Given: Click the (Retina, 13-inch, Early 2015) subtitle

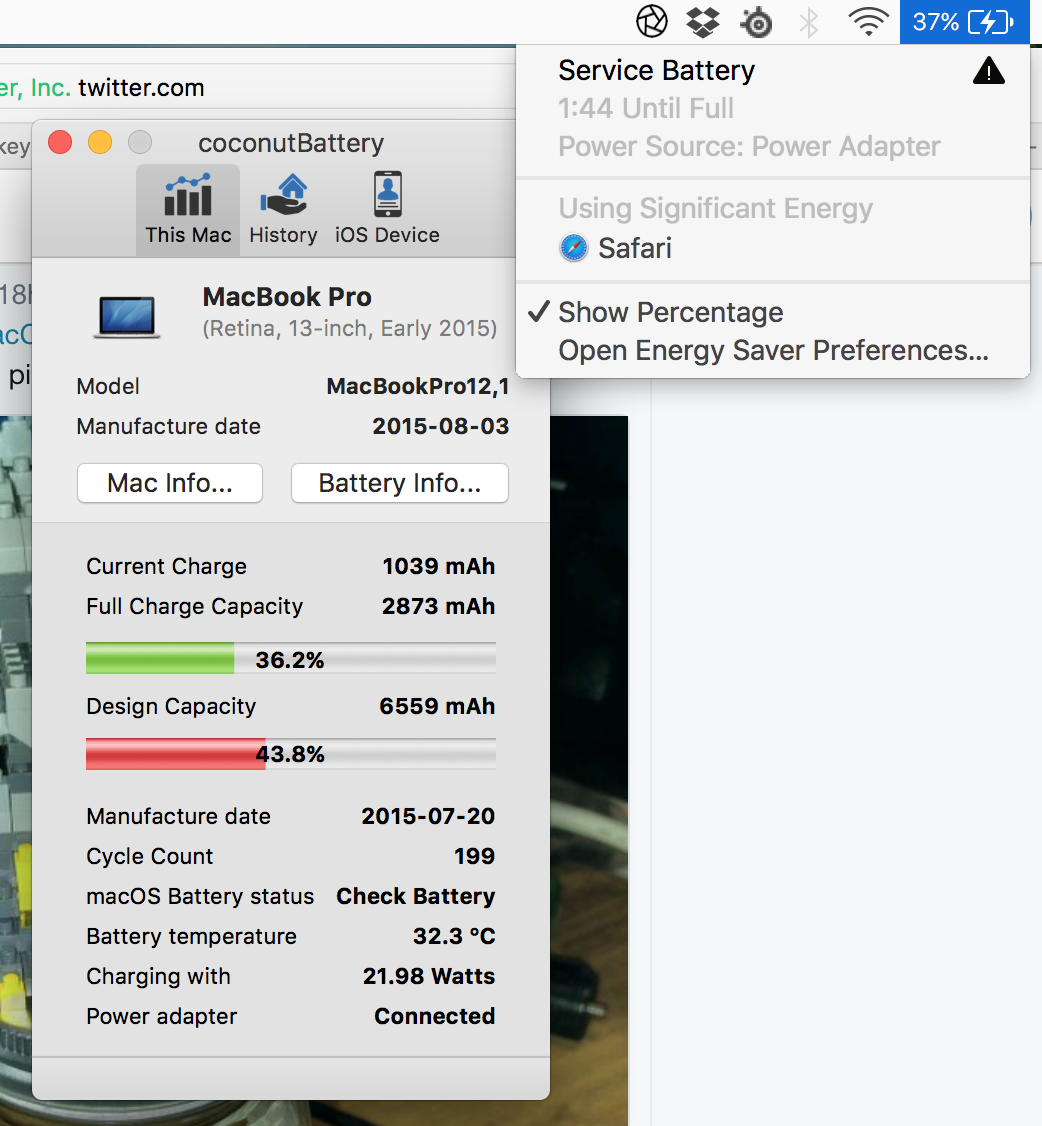Looking at the screenshot, I should point(350,329).
